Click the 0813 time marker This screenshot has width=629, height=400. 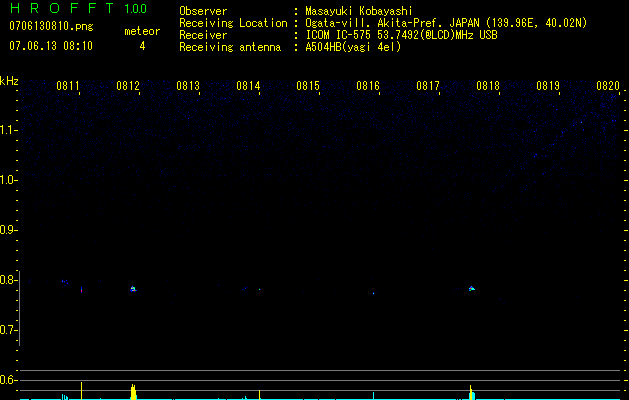(188, 86)
